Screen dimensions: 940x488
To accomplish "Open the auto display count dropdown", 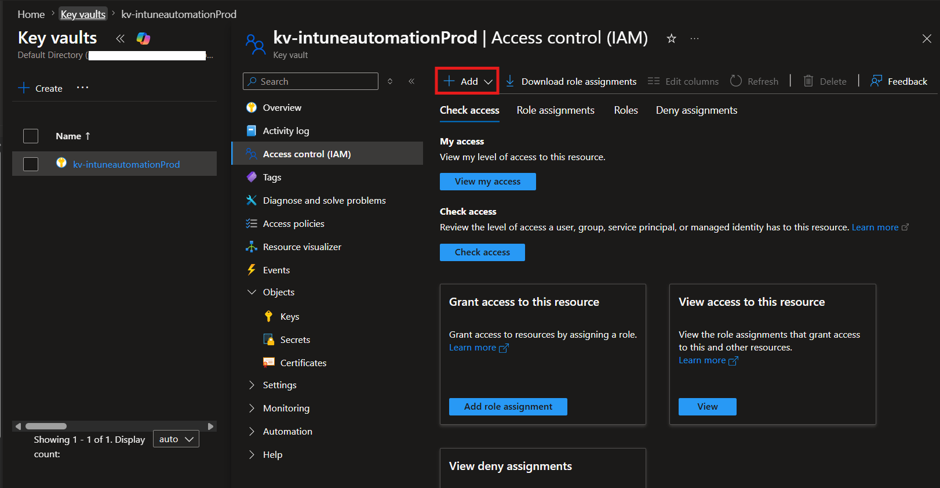I will tap(176, 439).
